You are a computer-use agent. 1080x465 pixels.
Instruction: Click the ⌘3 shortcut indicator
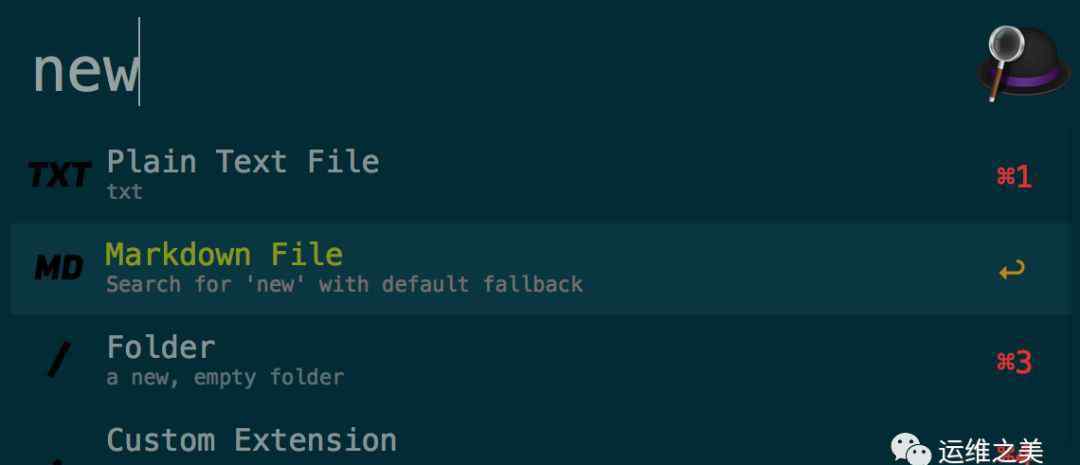(1014, 362)
